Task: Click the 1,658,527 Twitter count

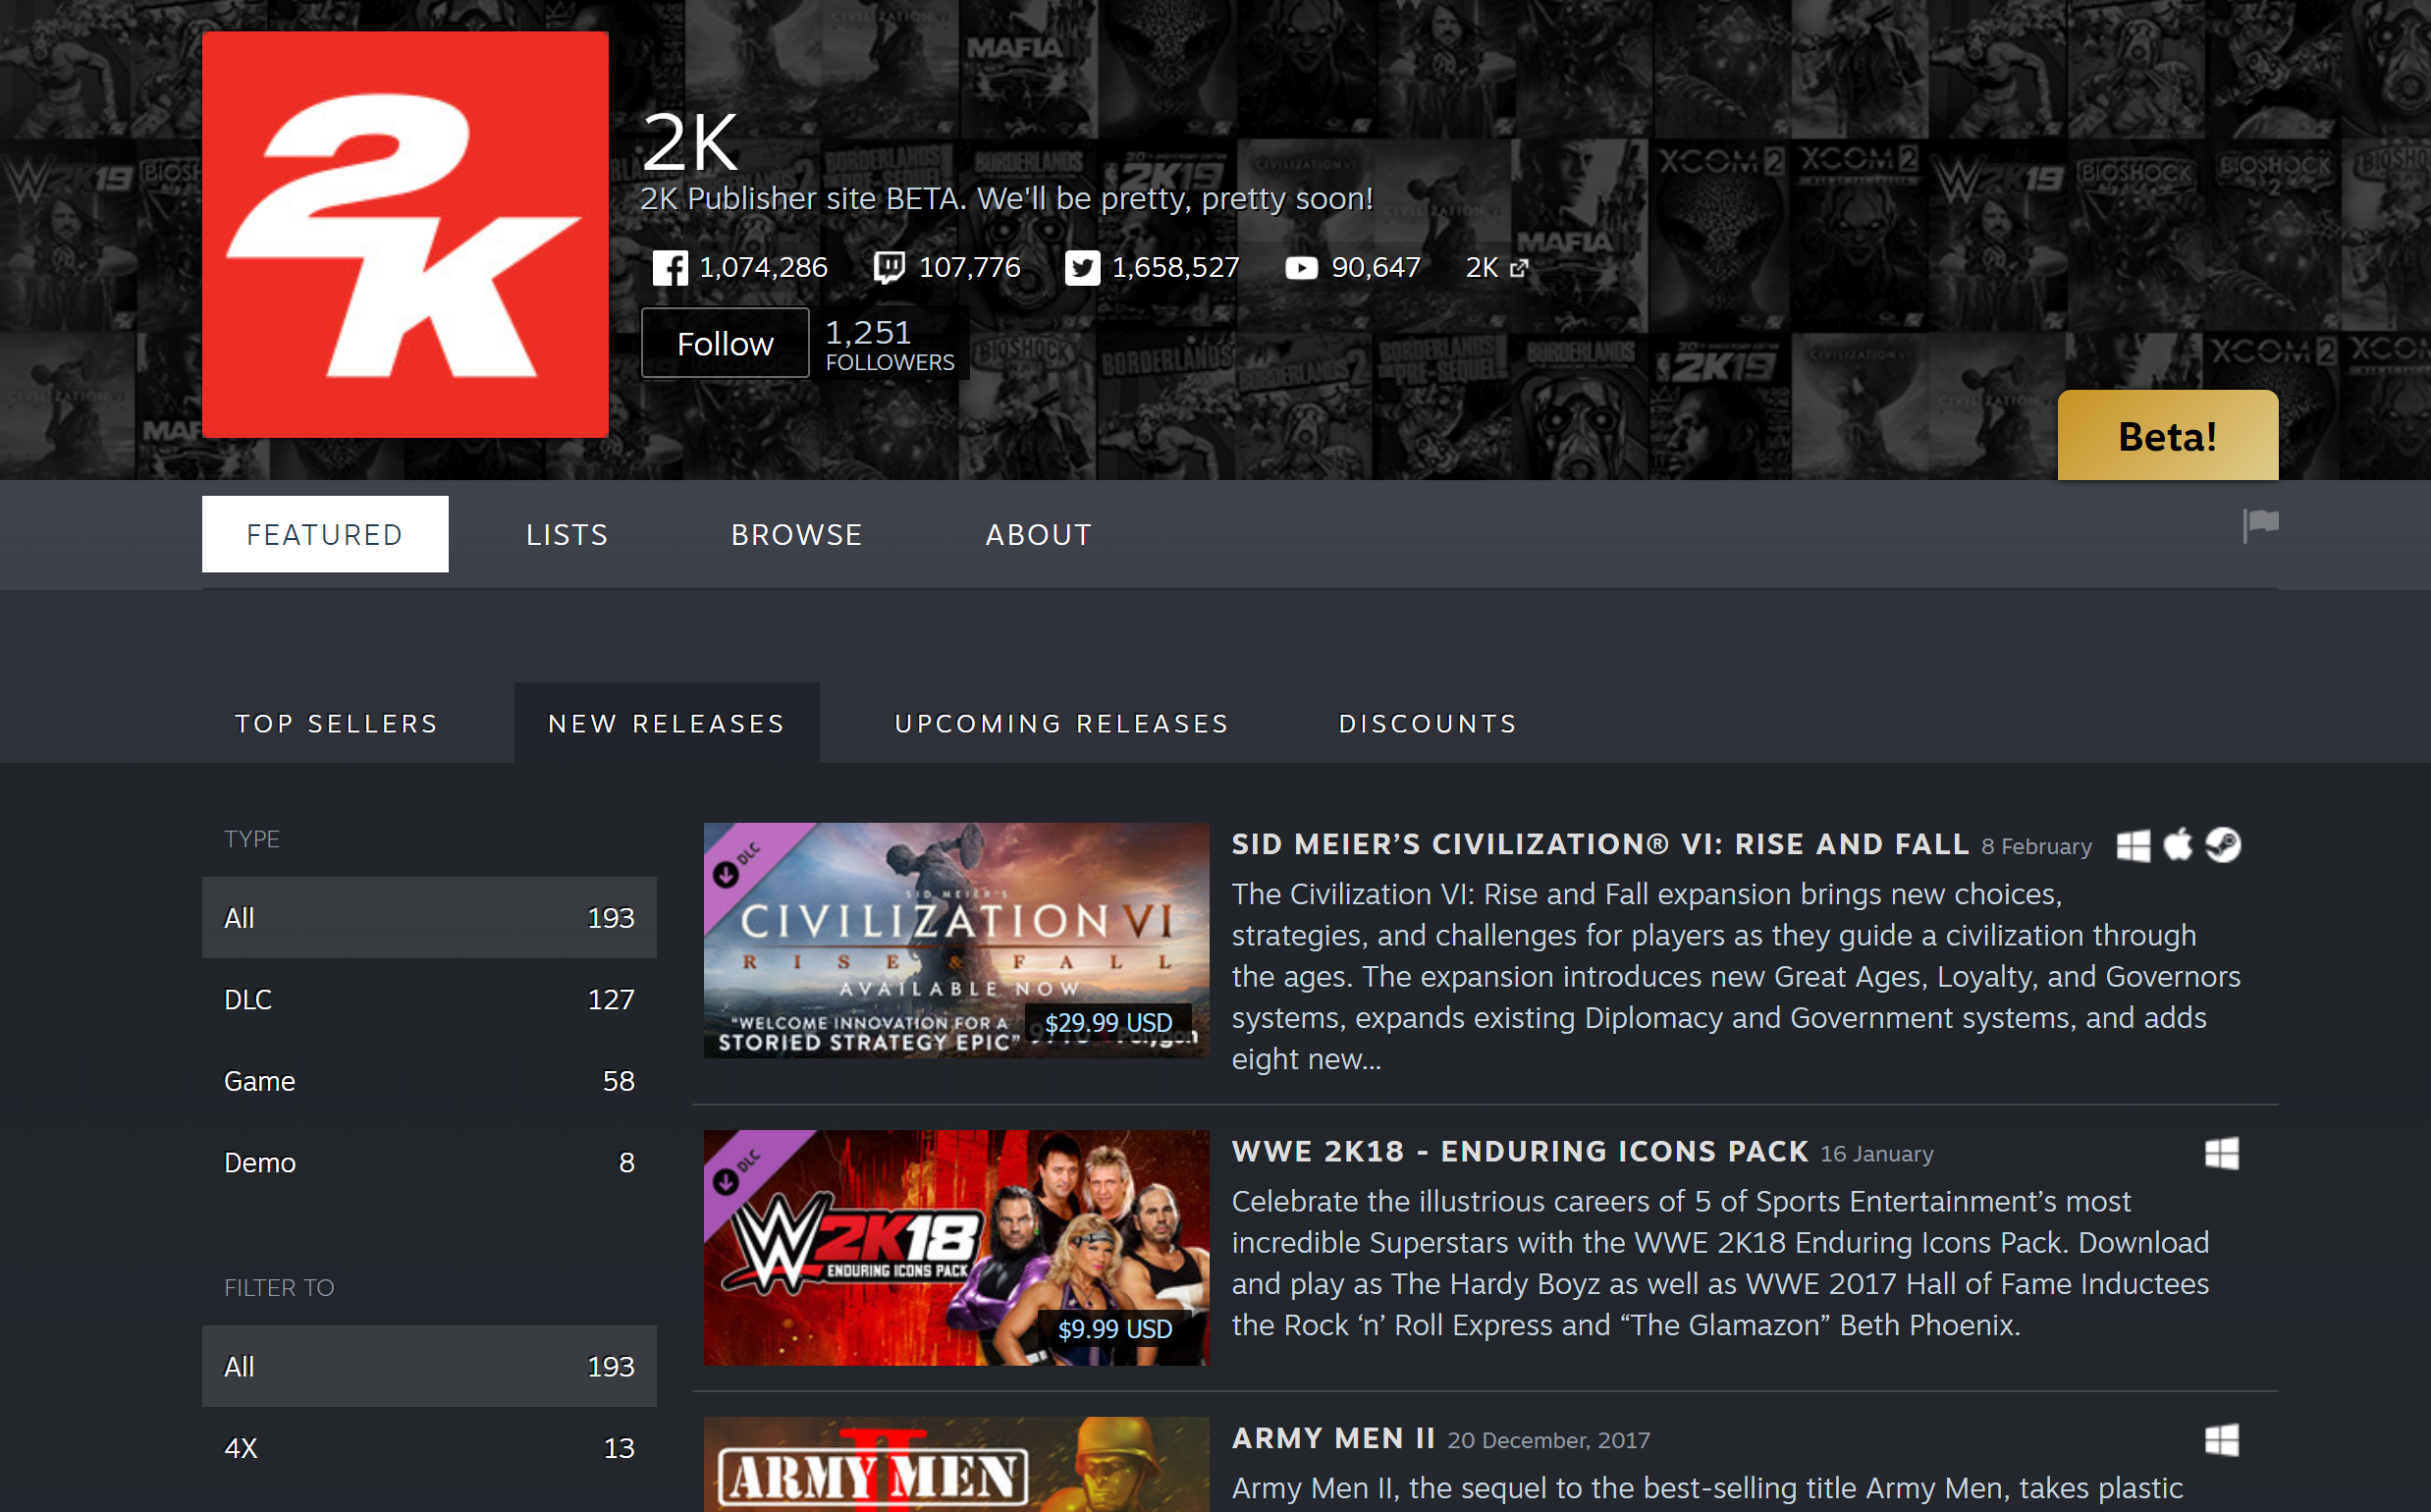Action: (x=1175, y=268)
